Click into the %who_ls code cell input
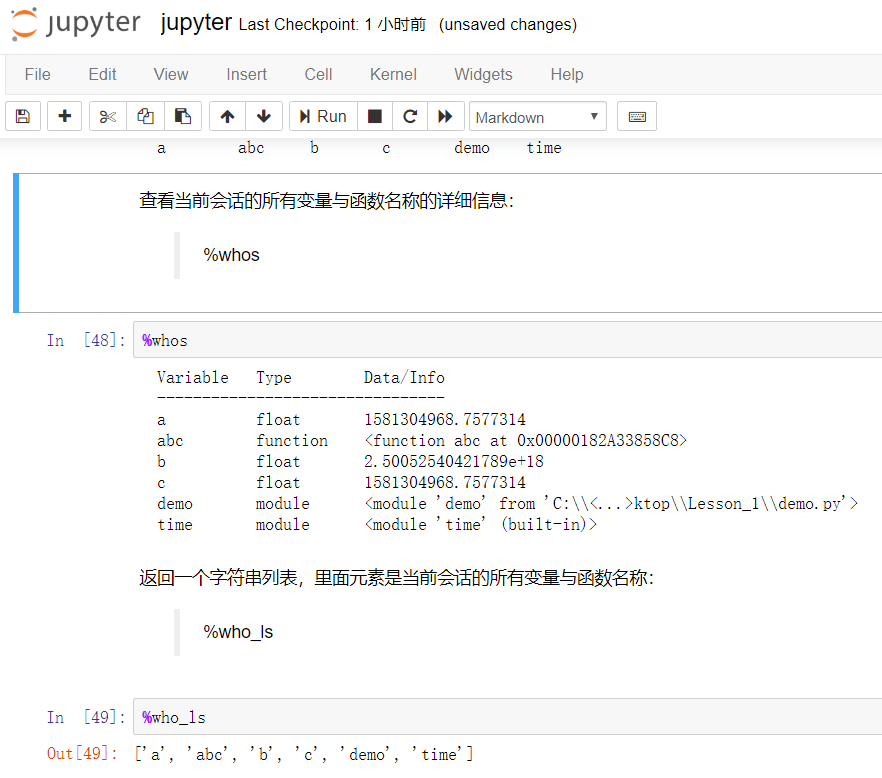Screen dimensions: 882x778 [x=507, y=717]
